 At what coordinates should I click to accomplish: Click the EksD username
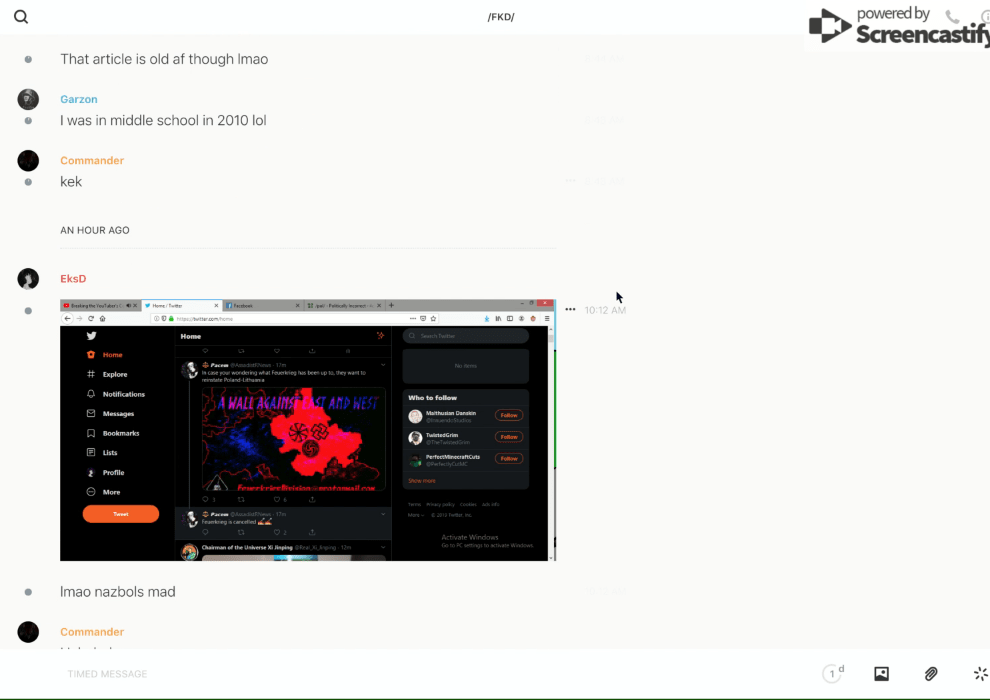point(73,279)
